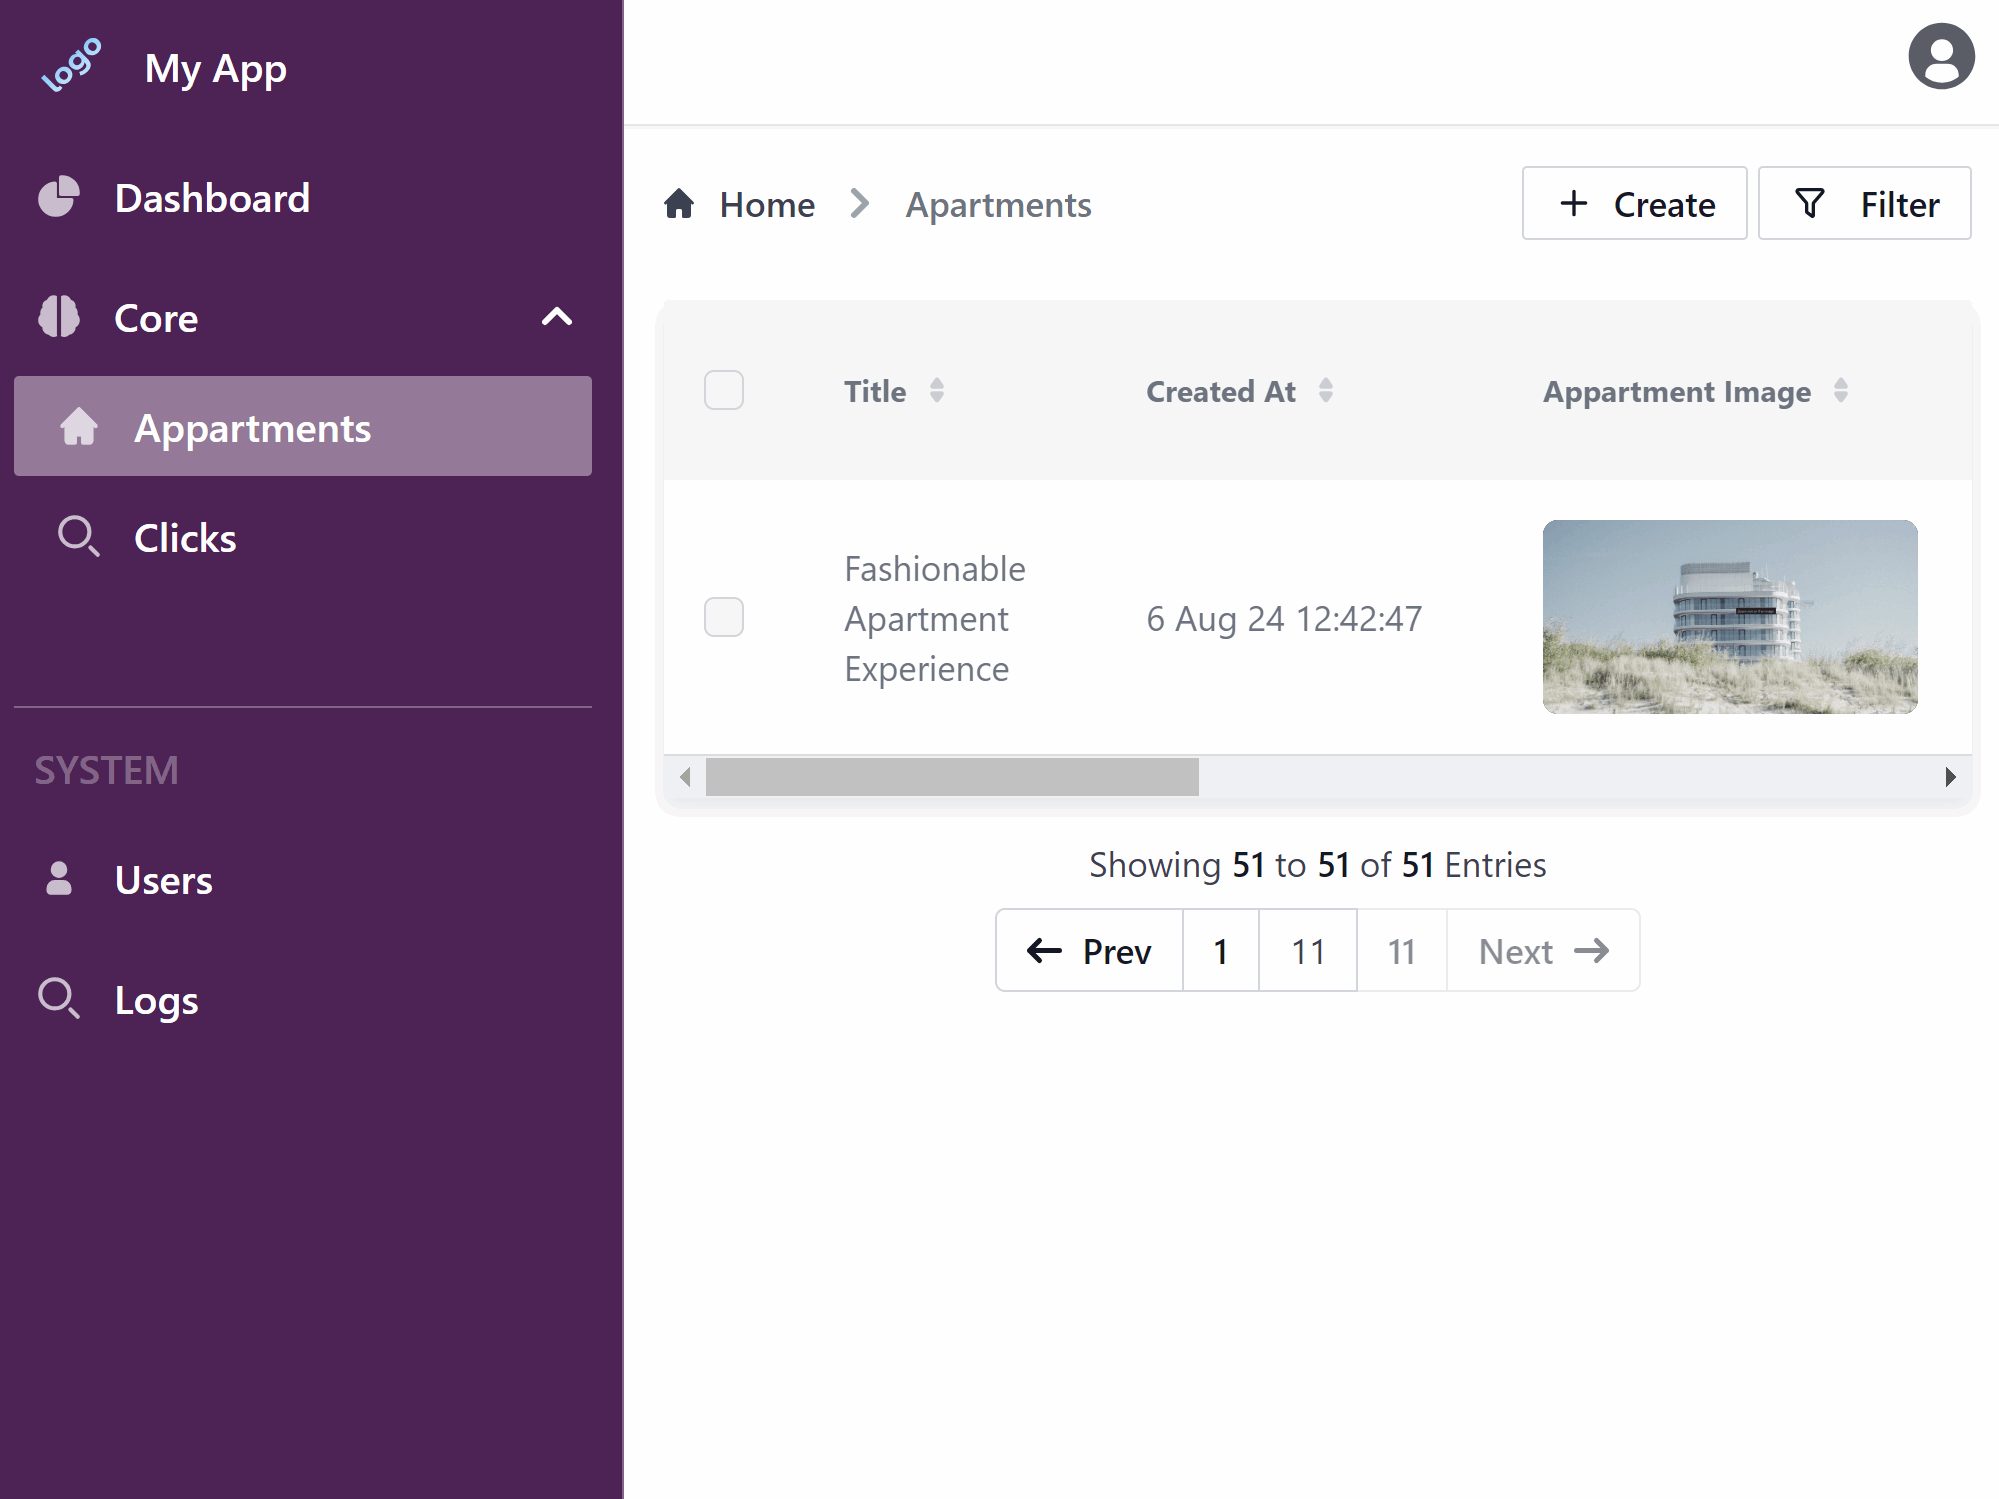1999x1499 pixels.
Task: Click the Home breadcrumb house icon
Action: pyautogui.click(x=679, y=204)
